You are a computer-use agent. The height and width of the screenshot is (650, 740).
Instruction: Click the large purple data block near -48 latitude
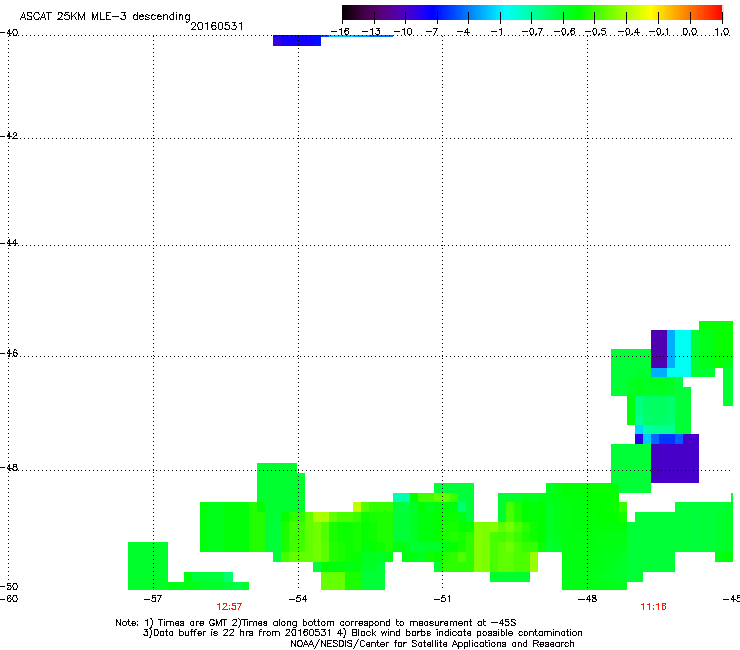pyautogui.click(x=674, y=458)
